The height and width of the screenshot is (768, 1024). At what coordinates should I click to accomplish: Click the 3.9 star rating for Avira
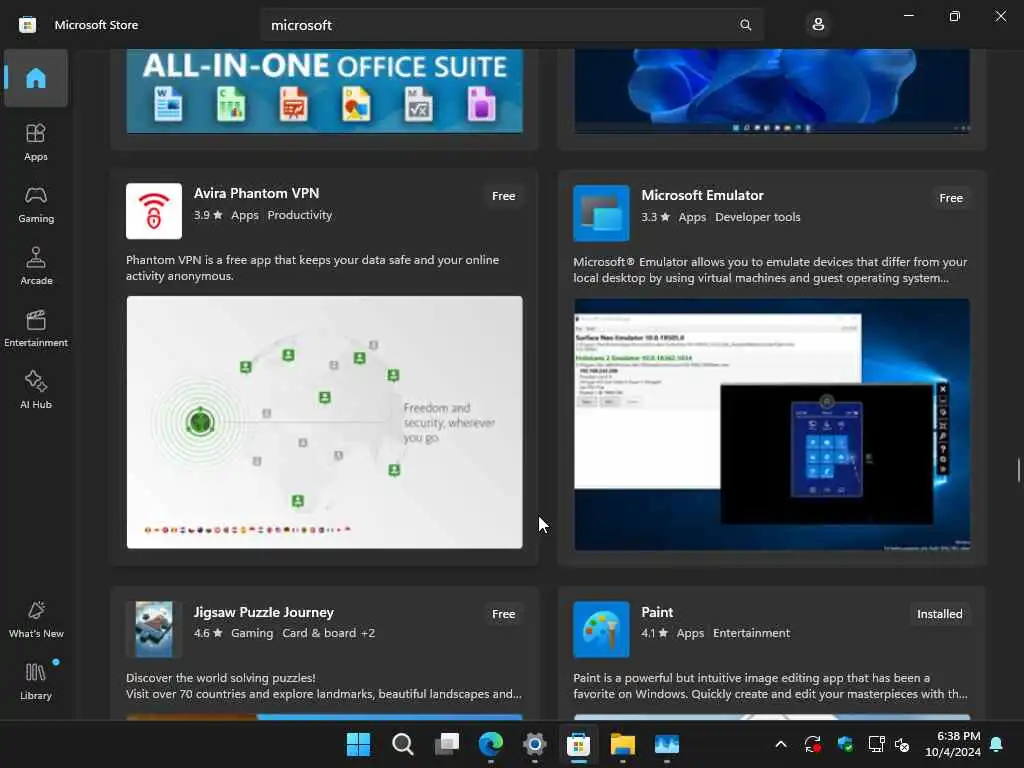tap(208, 215)
